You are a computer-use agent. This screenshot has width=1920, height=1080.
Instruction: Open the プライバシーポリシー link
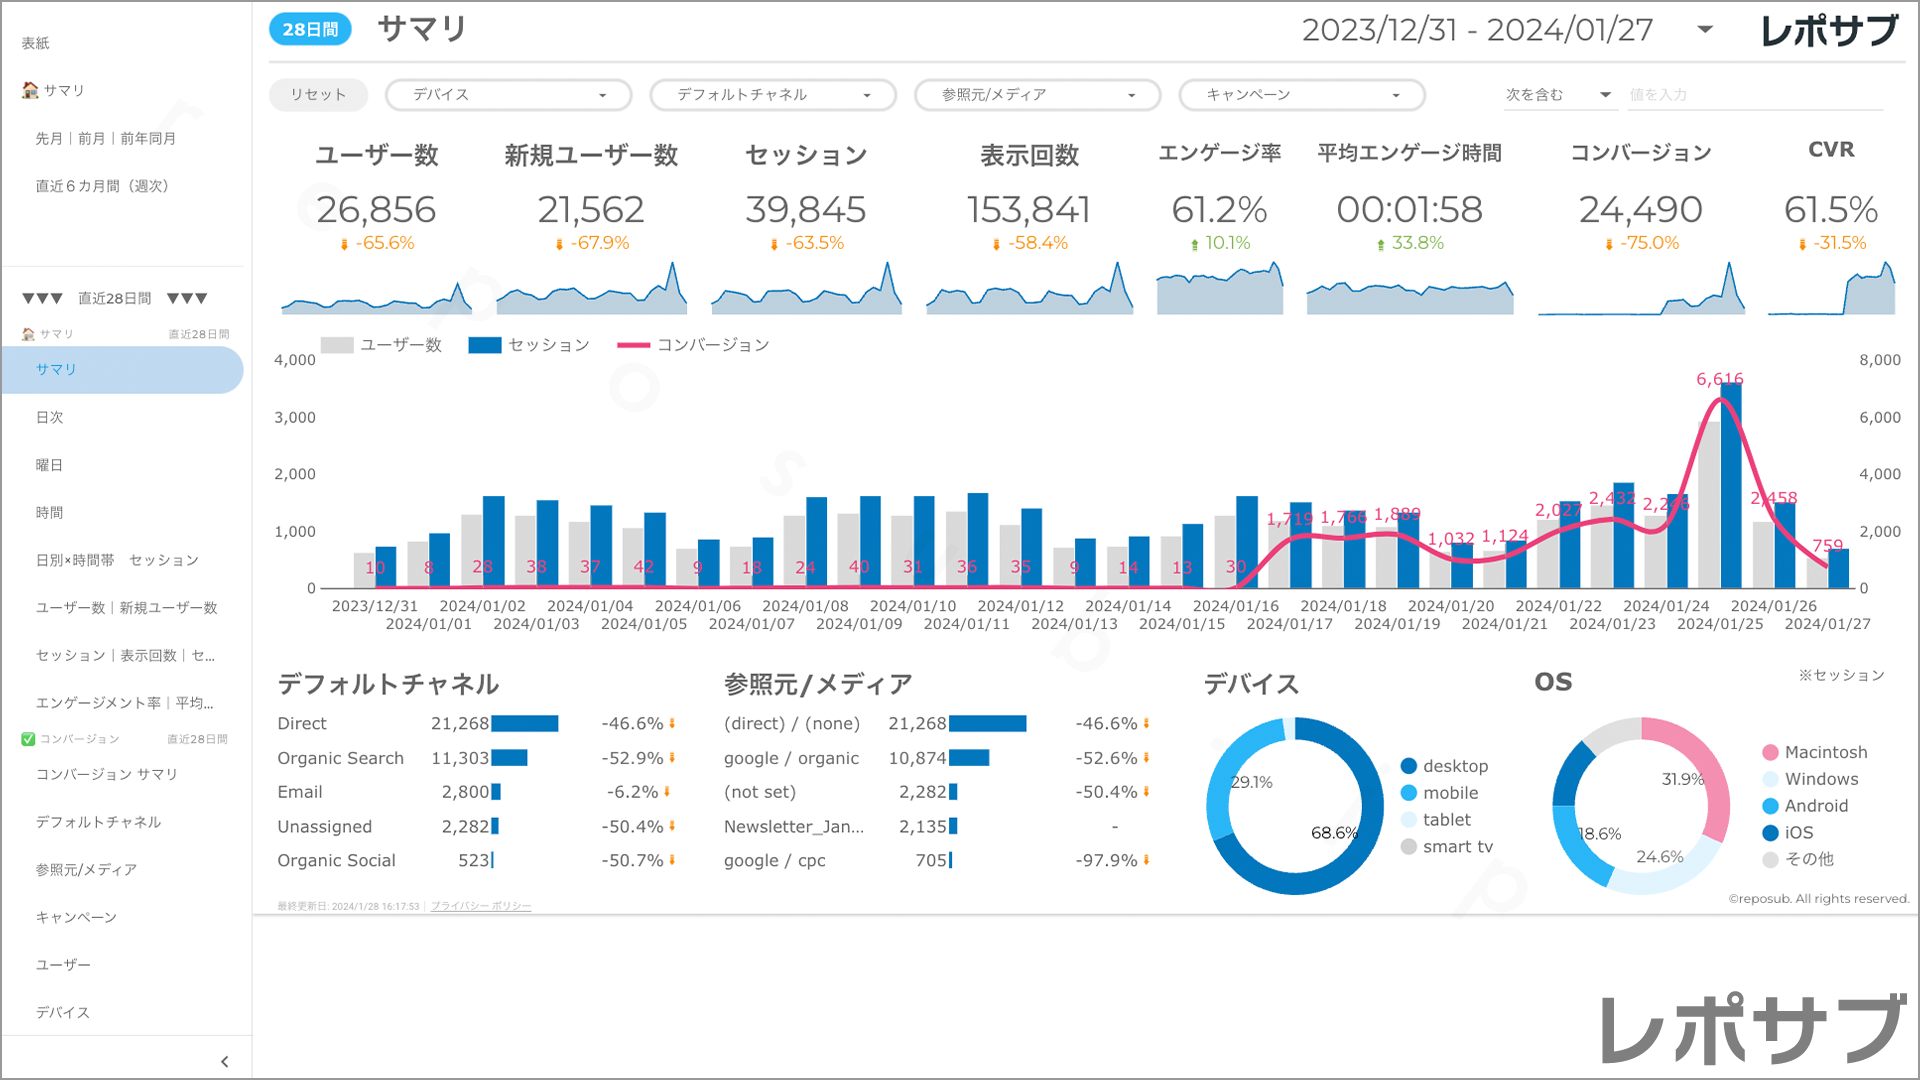click(x=481, y=906)
